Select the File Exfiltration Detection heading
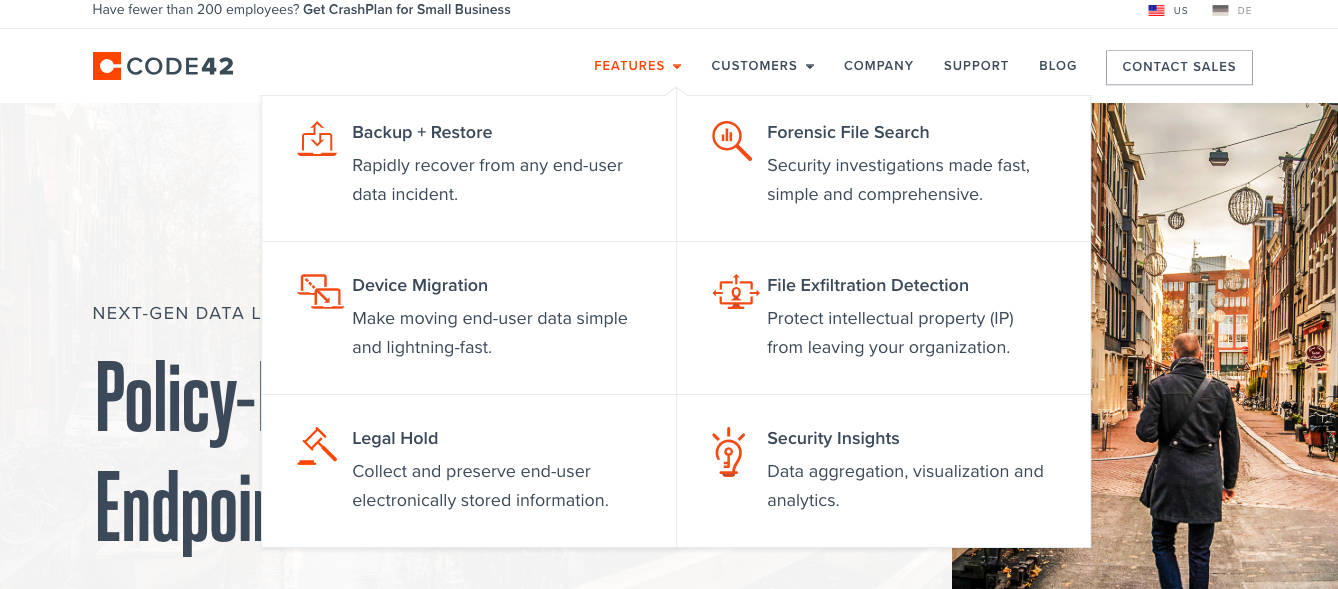This screenshot has height=589, width=1338. click(868, 285)
